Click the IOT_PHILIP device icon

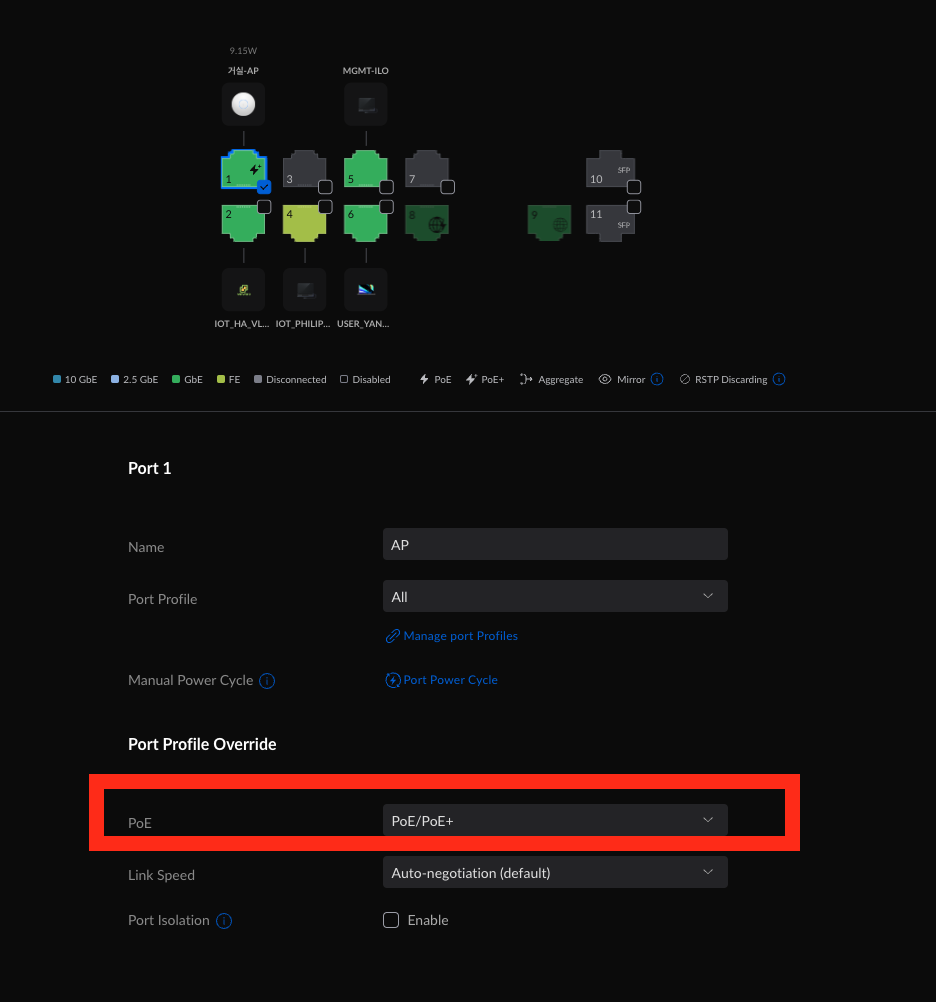304,290
